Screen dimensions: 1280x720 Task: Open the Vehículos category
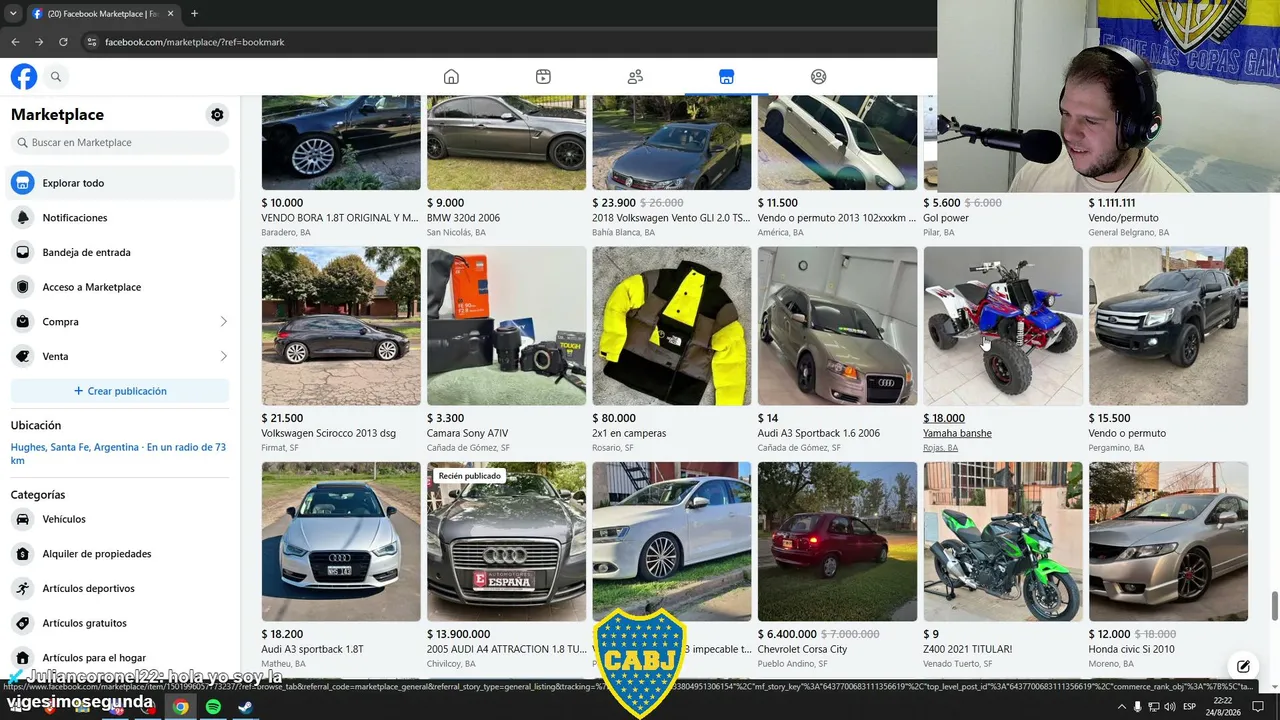coord(122,520)
